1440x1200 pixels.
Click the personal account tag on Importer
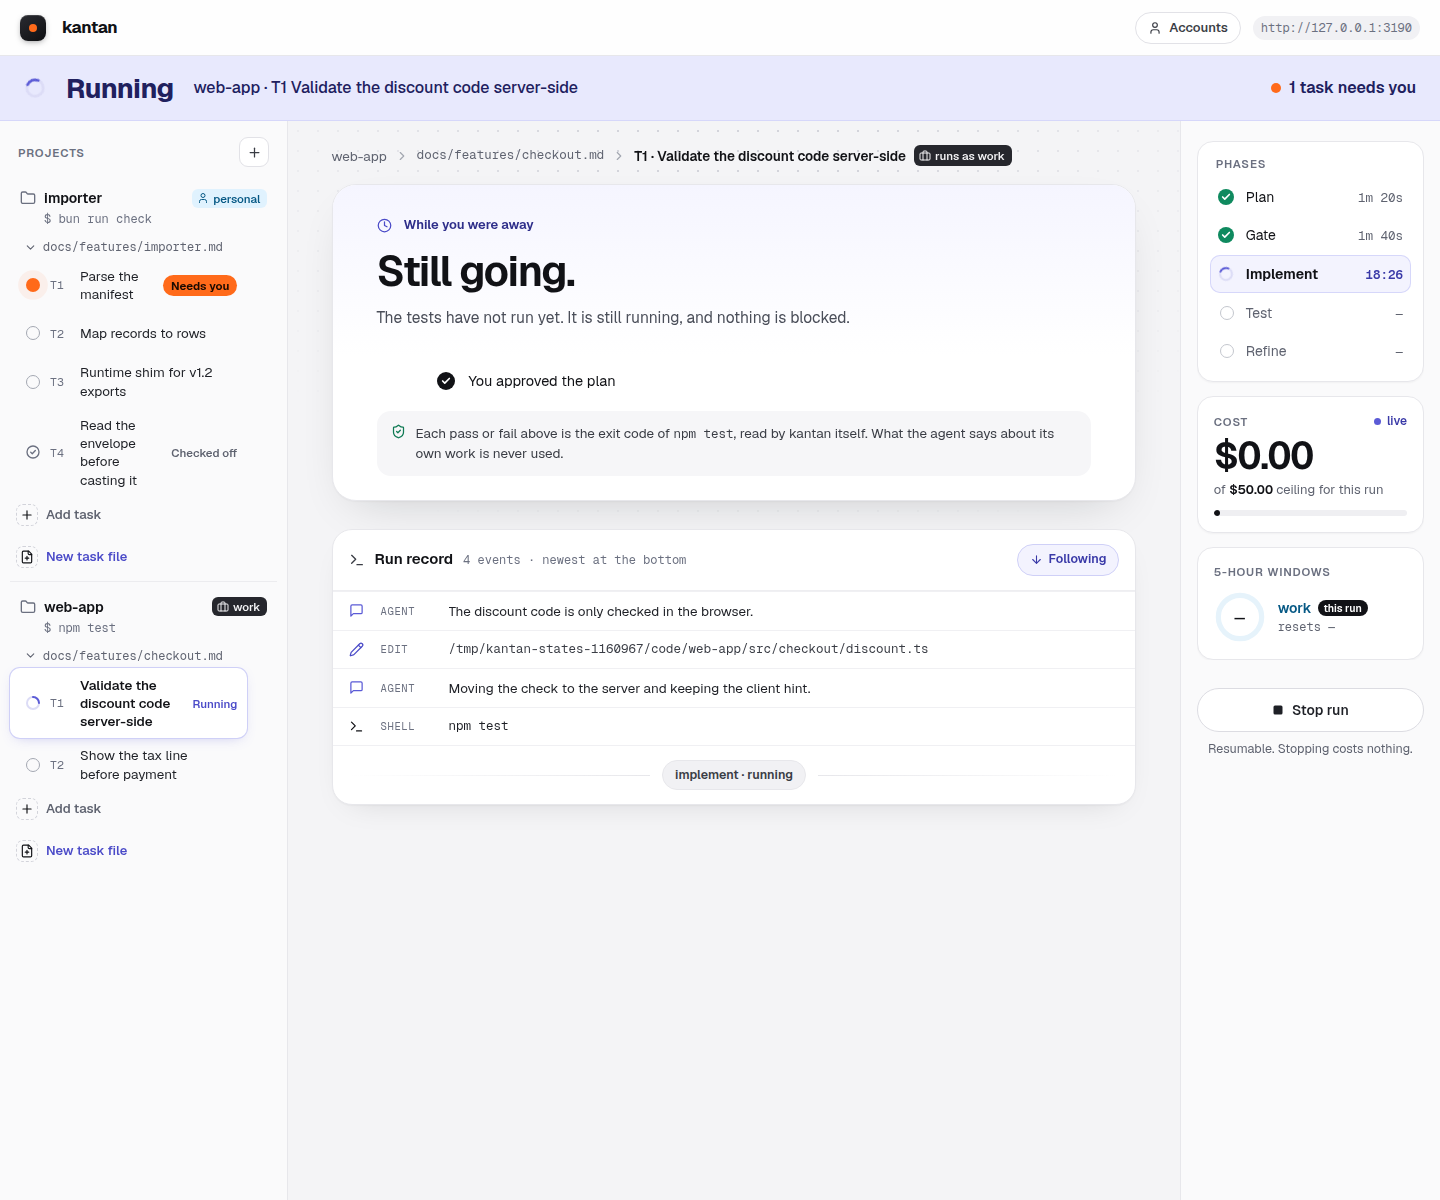[229, 199]
